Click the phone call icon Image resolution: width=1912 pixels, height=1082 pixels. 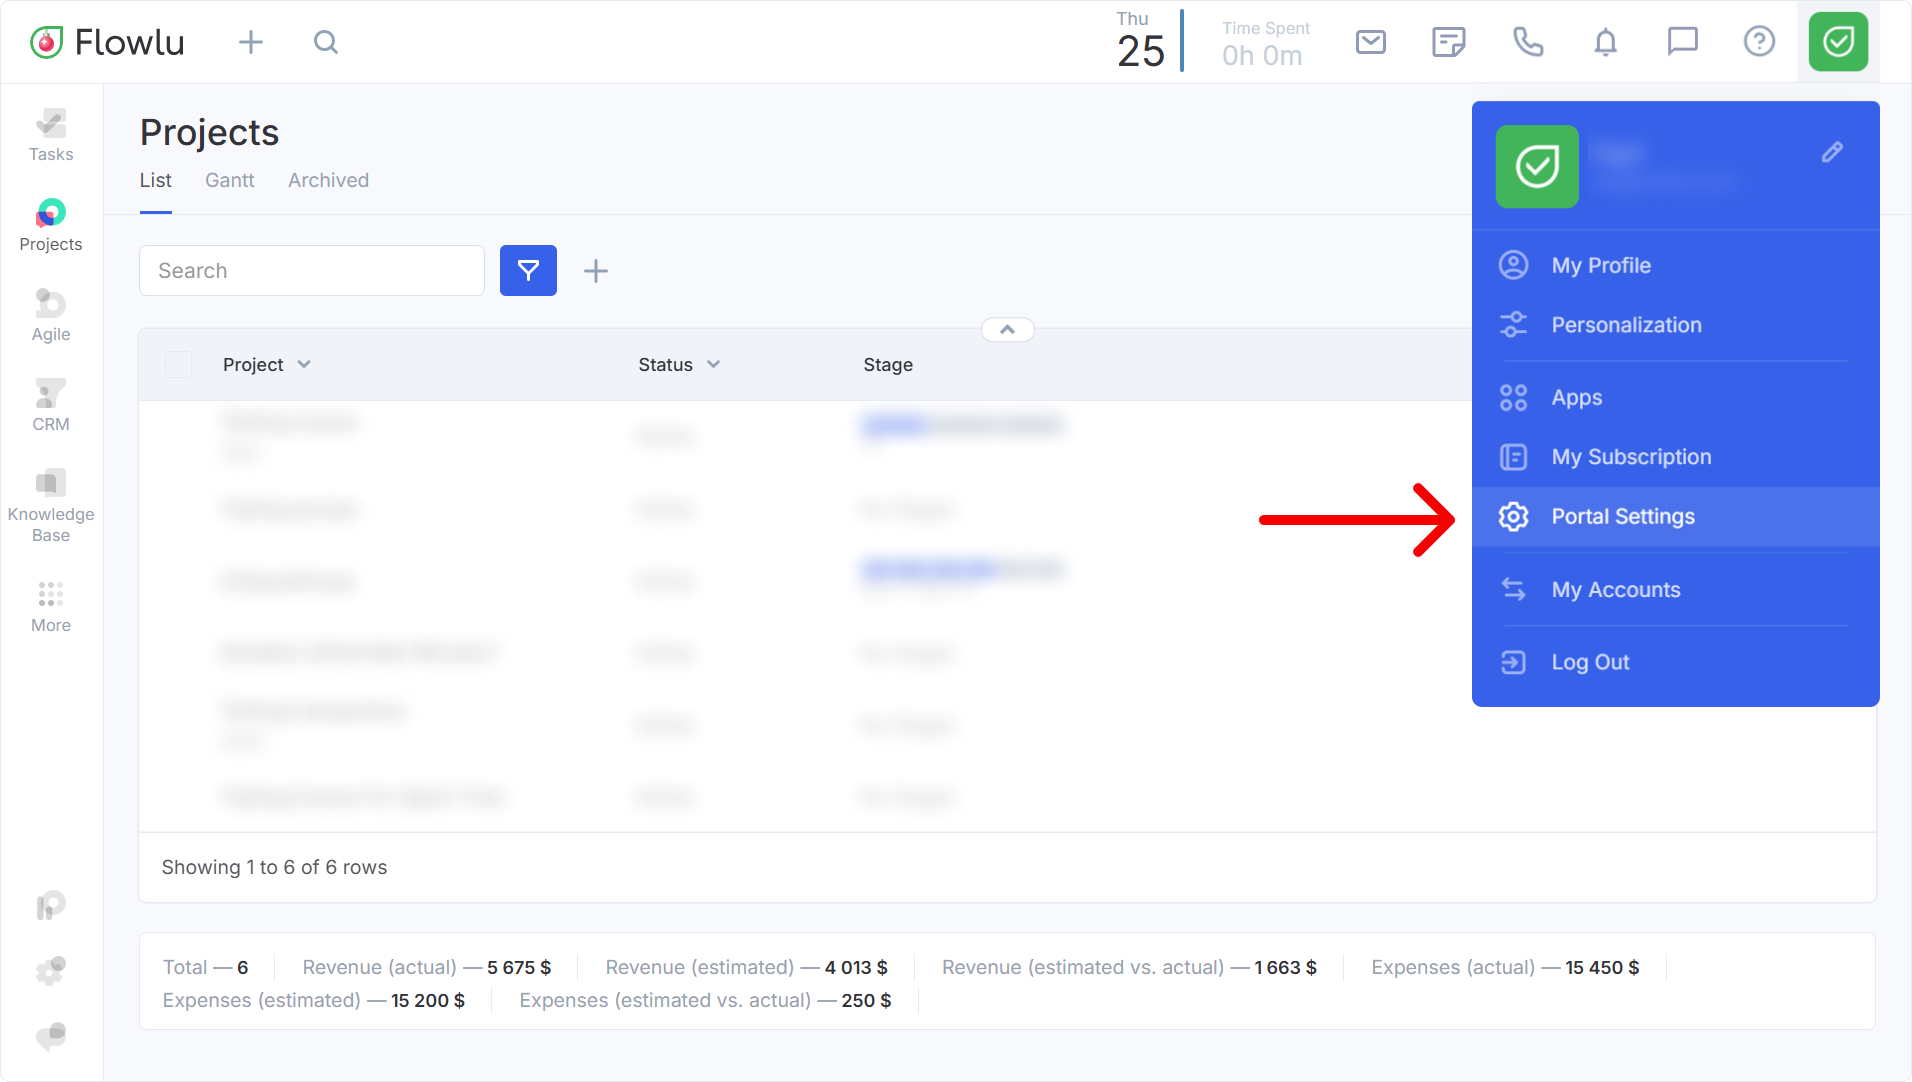point(1528,42)
